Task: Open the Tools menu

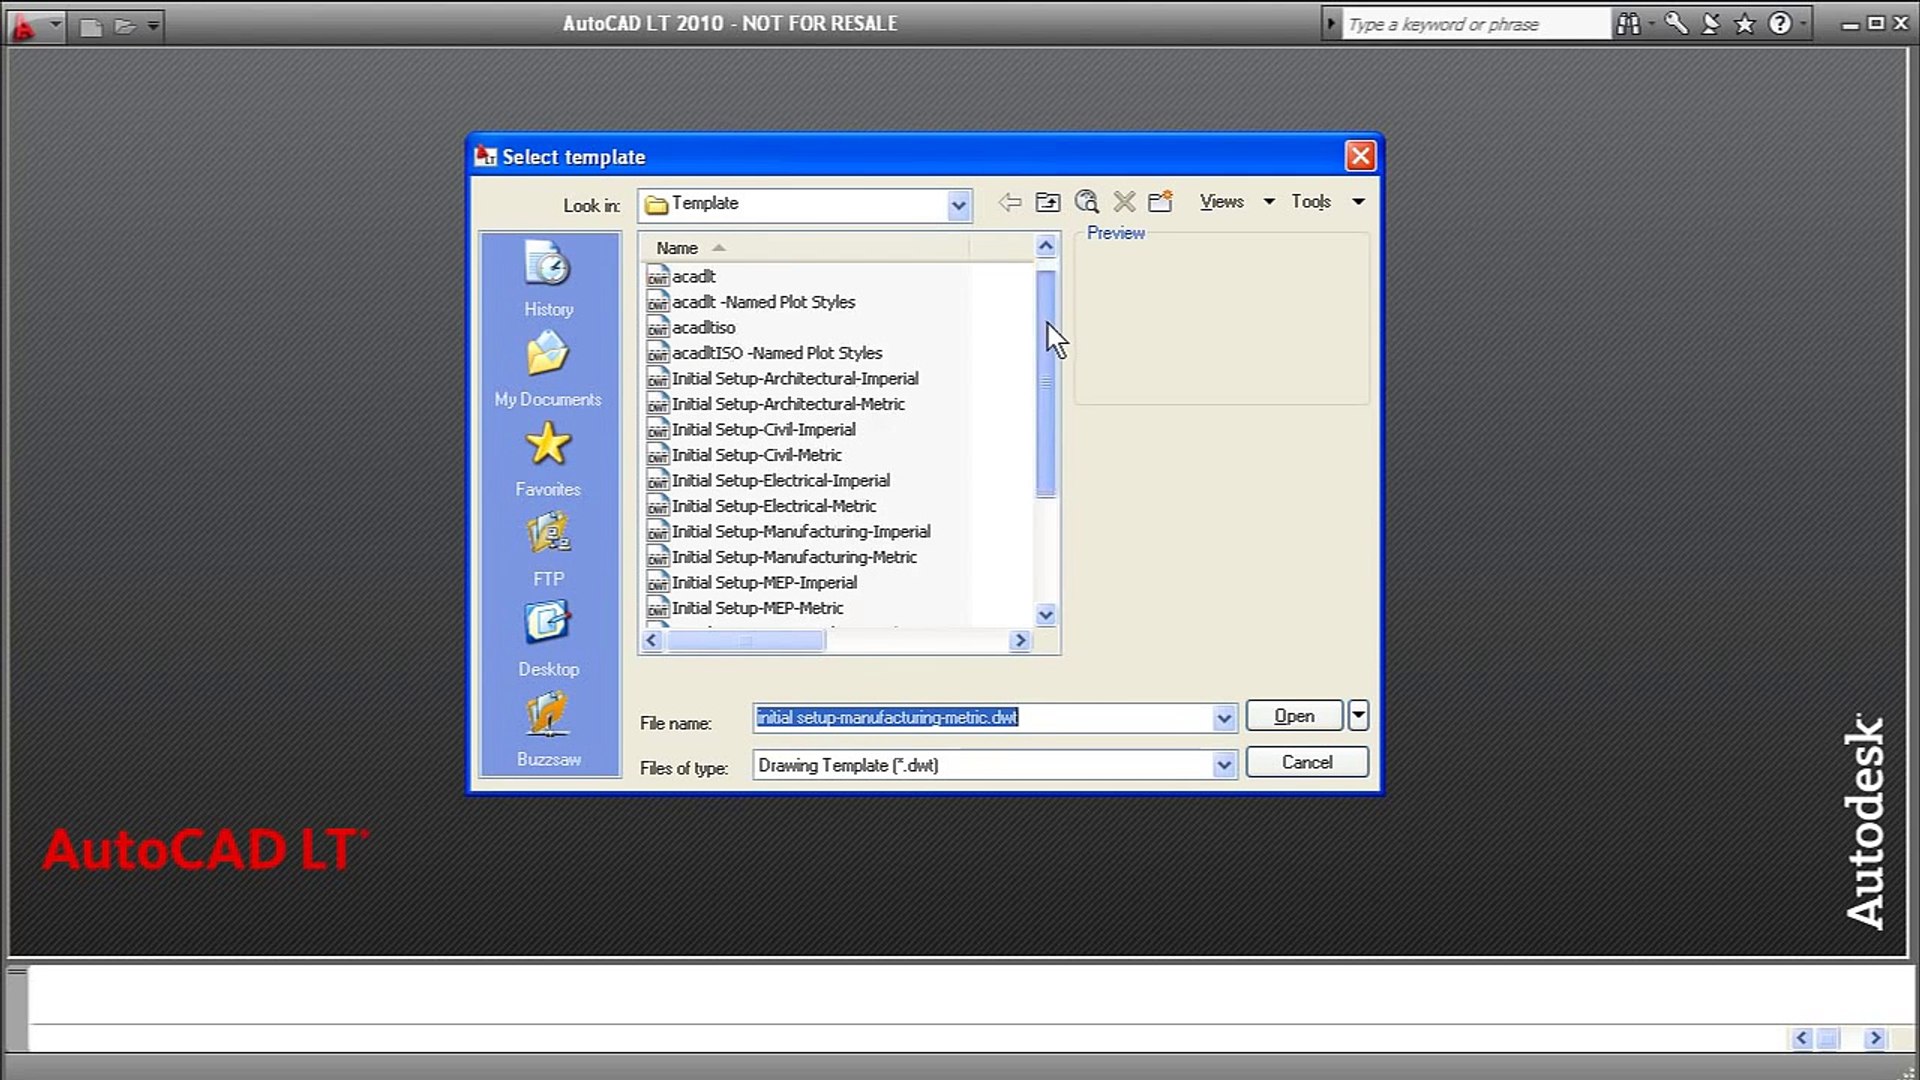Action: point(1327,202)
